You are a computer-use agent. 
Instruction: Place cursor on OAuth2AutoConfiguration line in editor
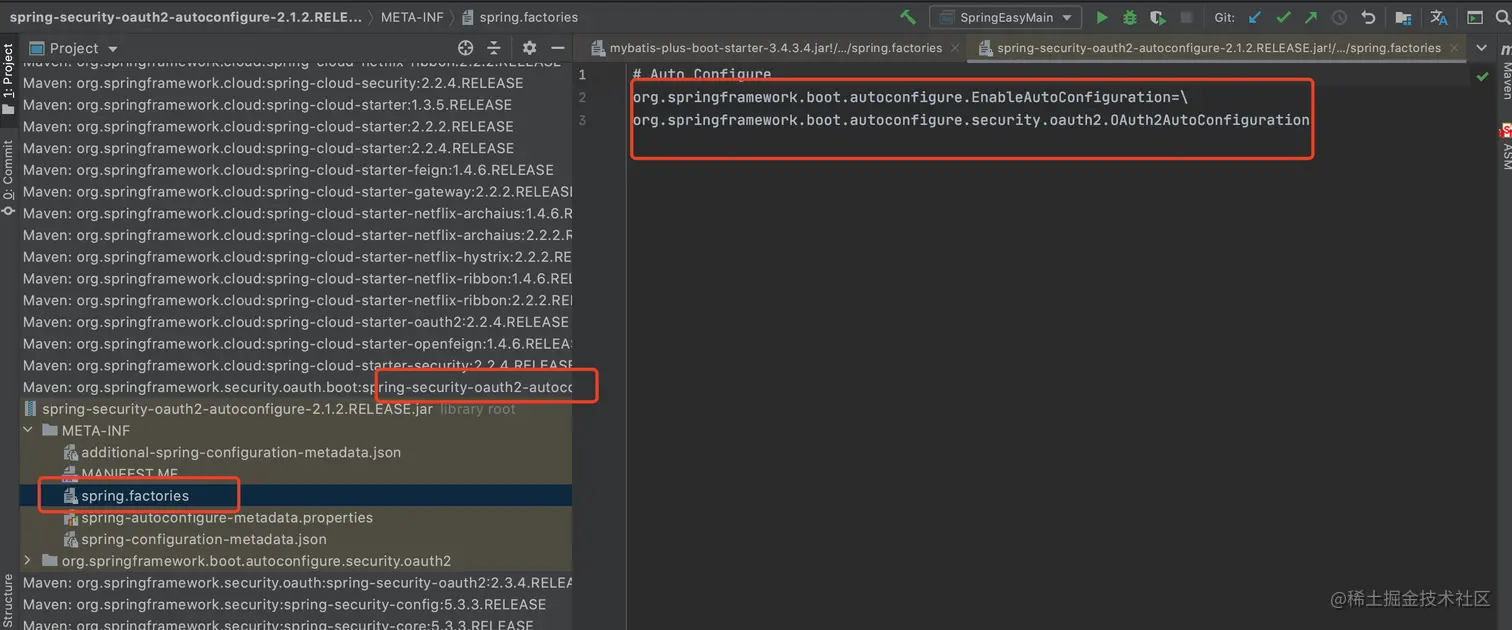coord(971,120)
